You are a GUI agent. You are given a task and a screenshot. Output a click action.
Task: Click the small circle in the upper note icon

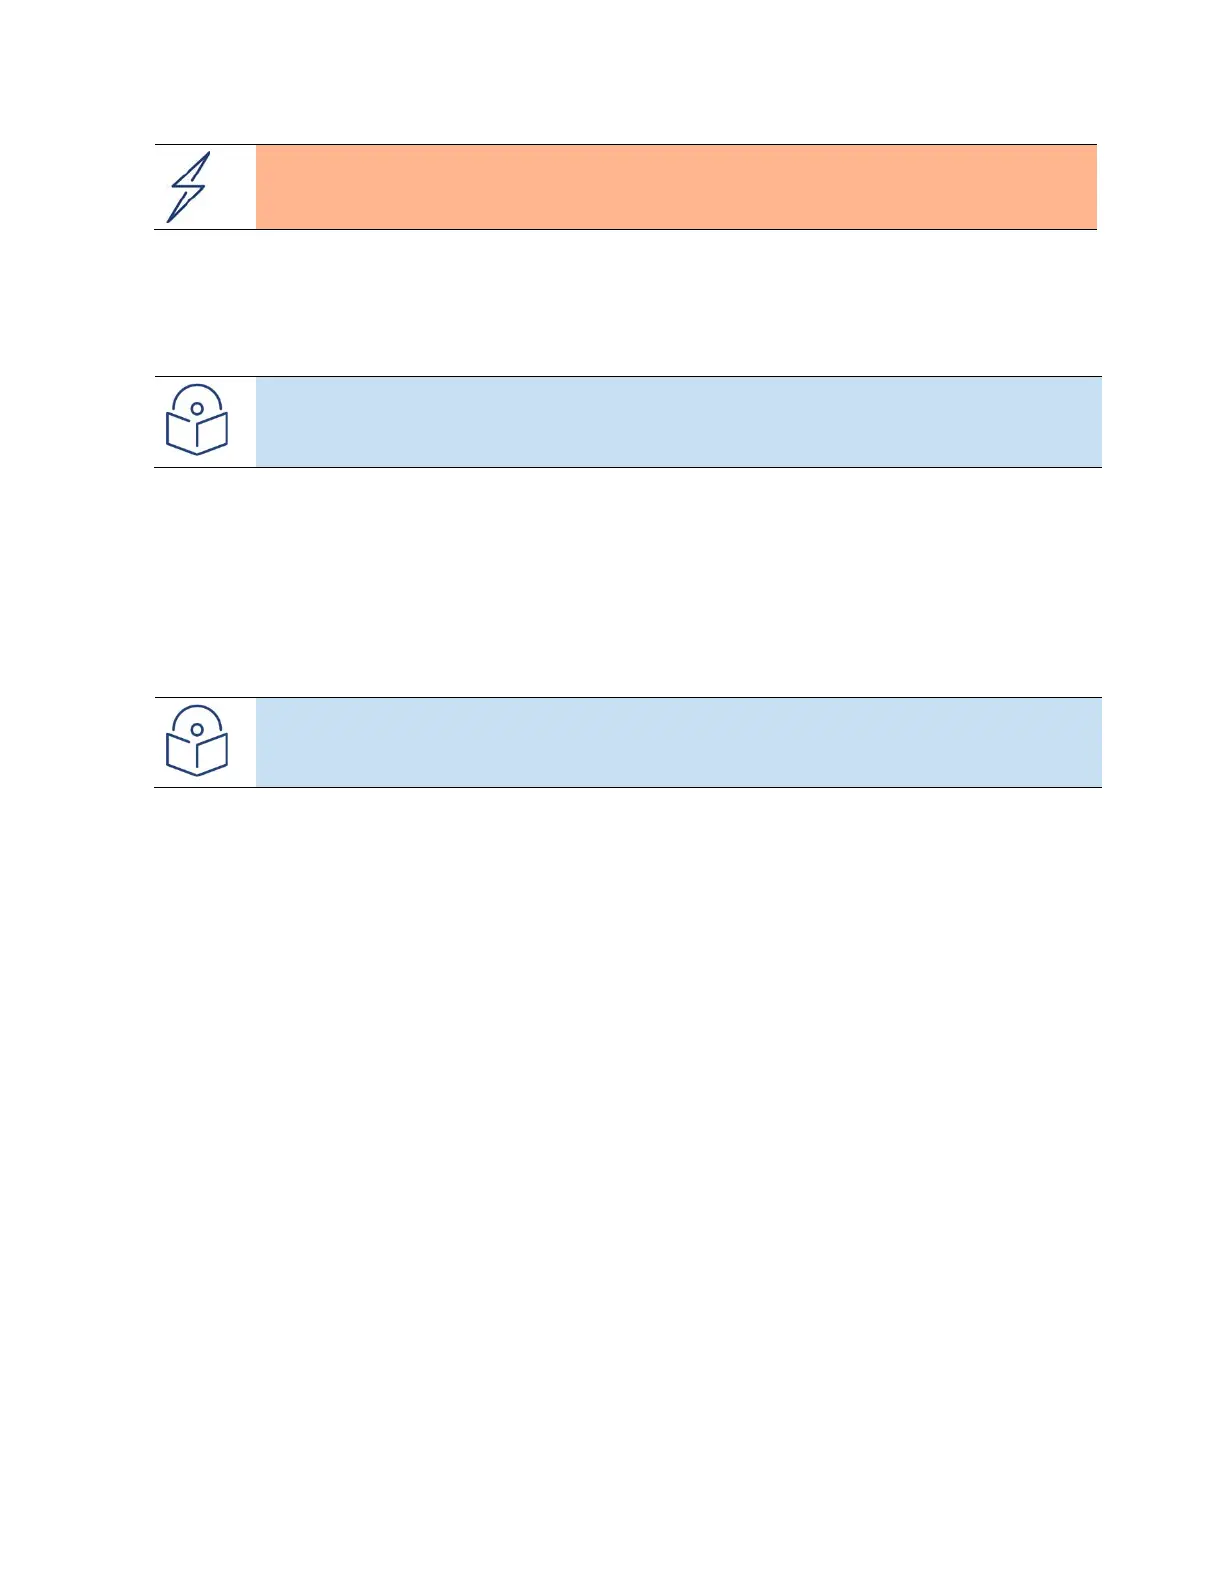[x=197, y=408]
